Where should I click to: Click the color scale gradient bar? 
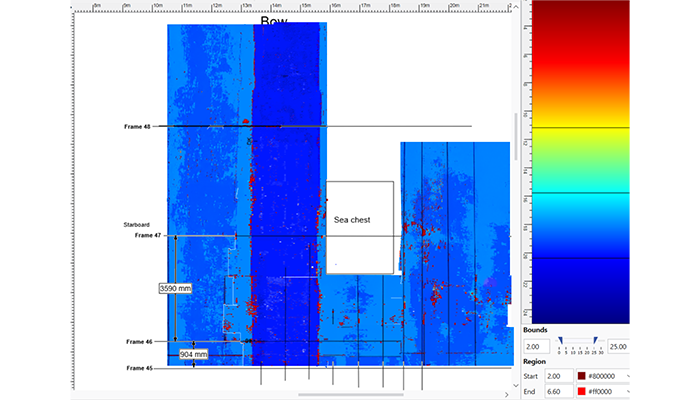580,162
